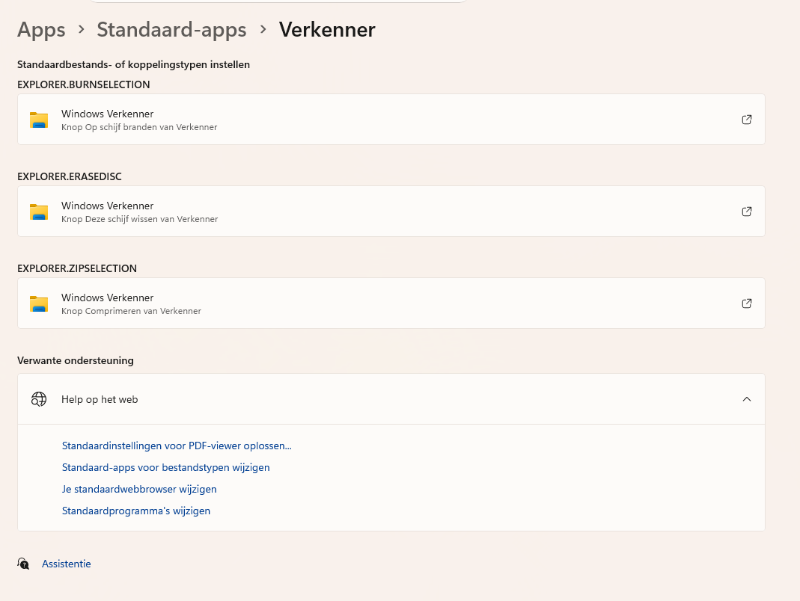The height and width of the screenshot is (601, 800).
Task: Open external link icon for EXPLORER.BURNSELECTION
Action: click(x=746, y=119)
